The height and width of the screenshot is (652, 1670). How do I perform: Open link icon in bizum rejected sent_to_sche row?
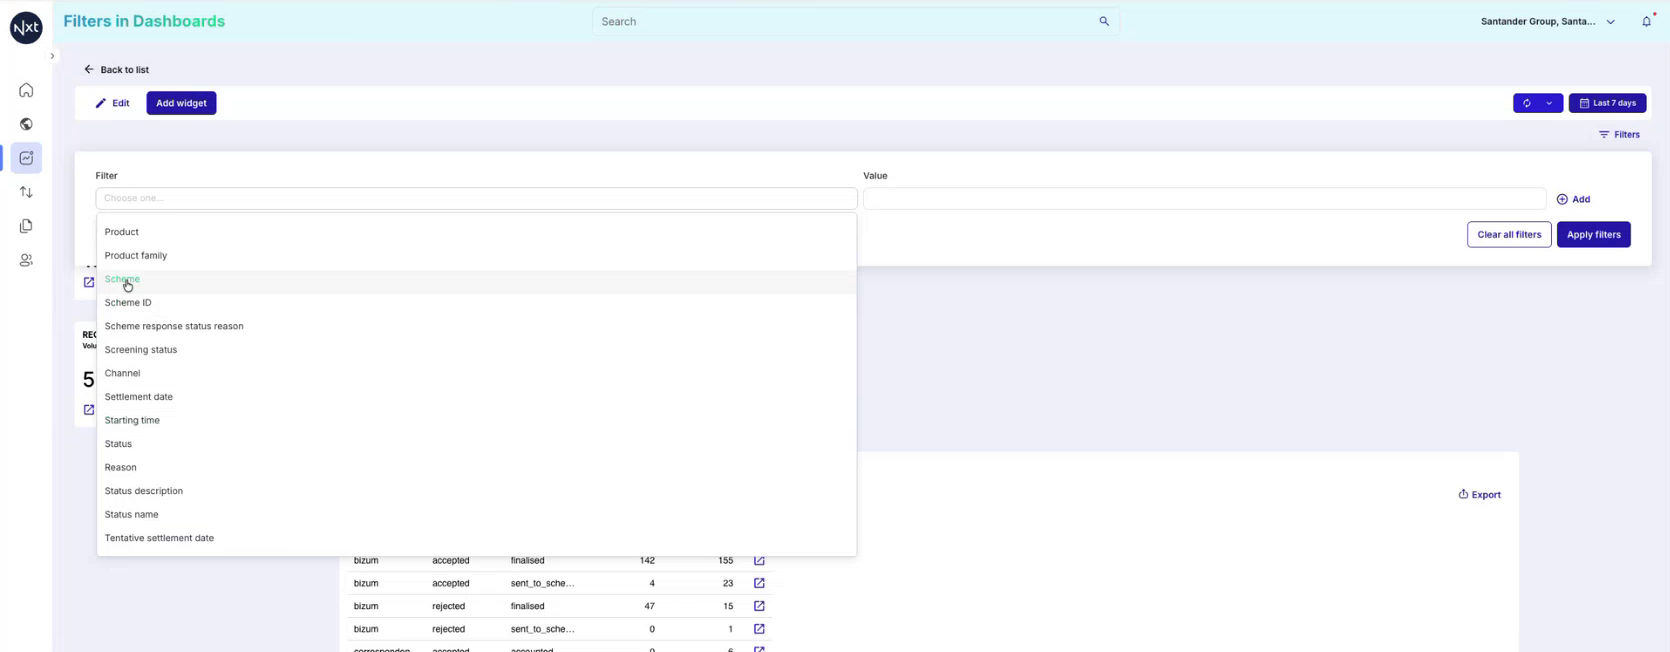[x=759, y=629]
